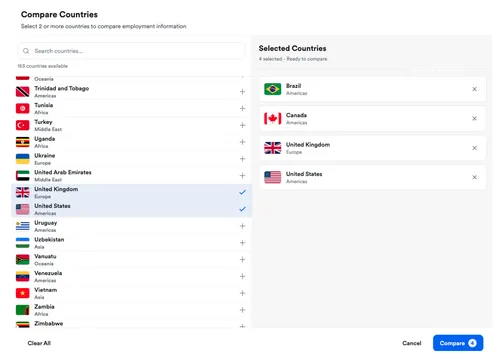Viewport: 504px width, 362px height.
Task: Select the Zimbabwe row text
Action: tap(49, 323)
